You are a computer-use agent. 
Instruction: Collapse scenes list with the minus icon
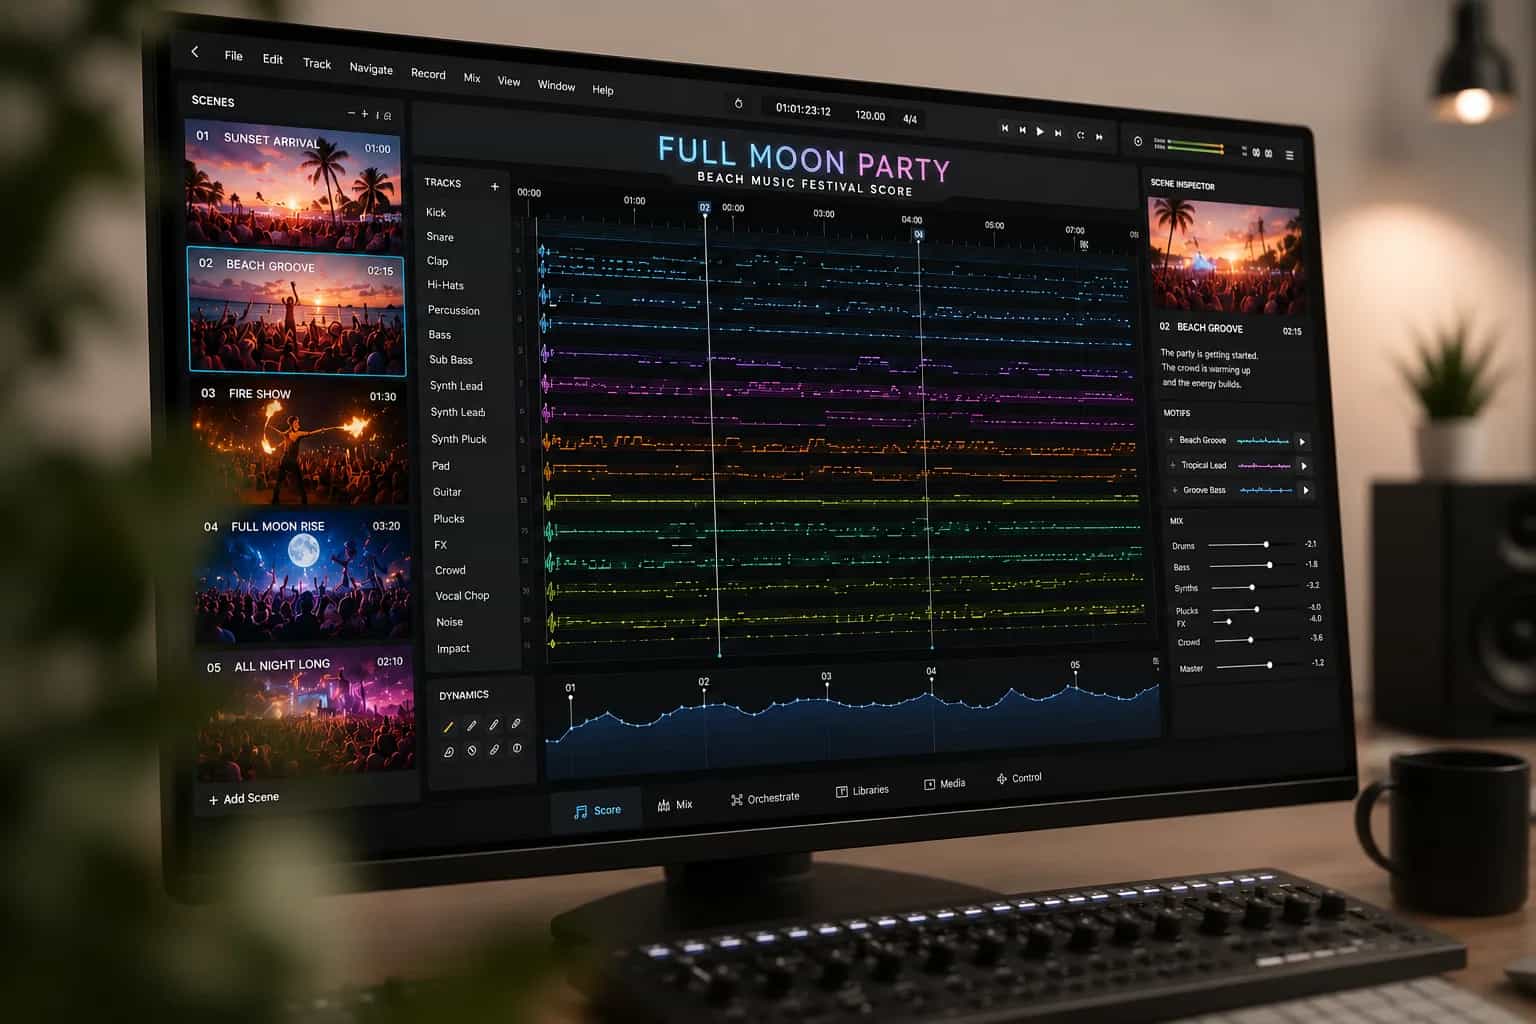click(351, 113)
